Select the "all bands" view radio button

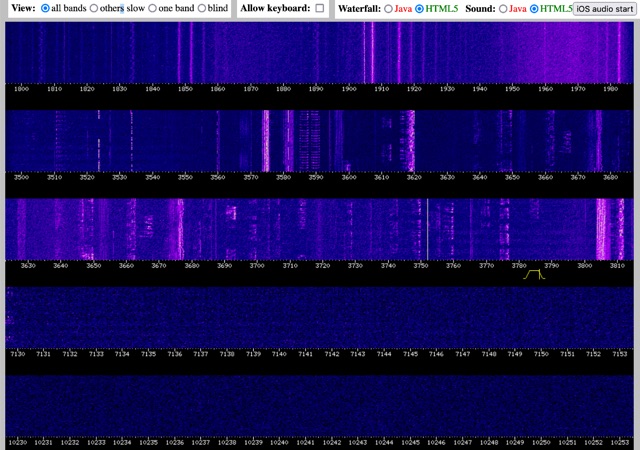tap(45, 8)
